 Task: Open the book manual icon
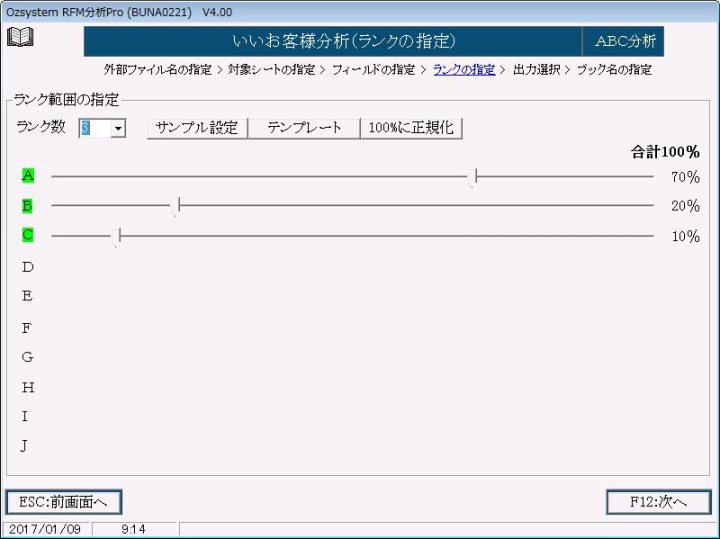tap(20, 37)
